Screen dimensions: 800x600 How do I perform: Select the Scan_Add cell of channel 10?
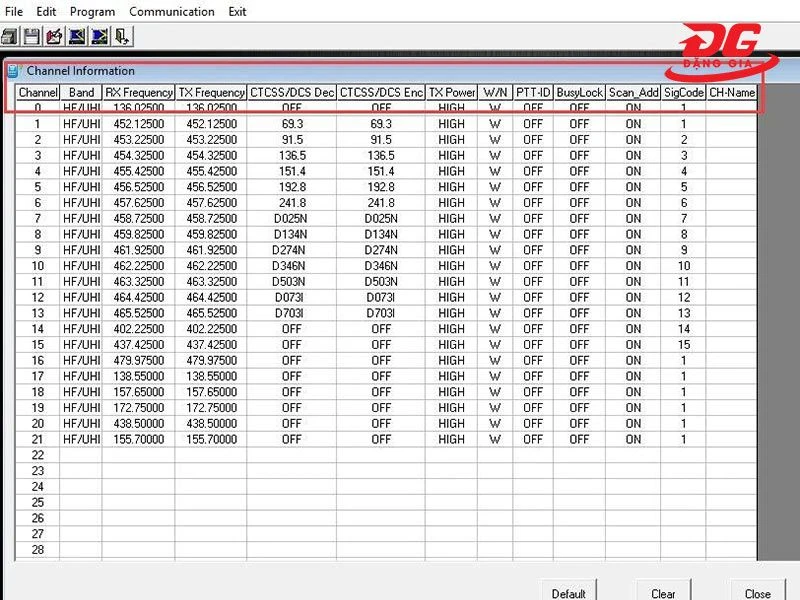(x=633, y=266)
